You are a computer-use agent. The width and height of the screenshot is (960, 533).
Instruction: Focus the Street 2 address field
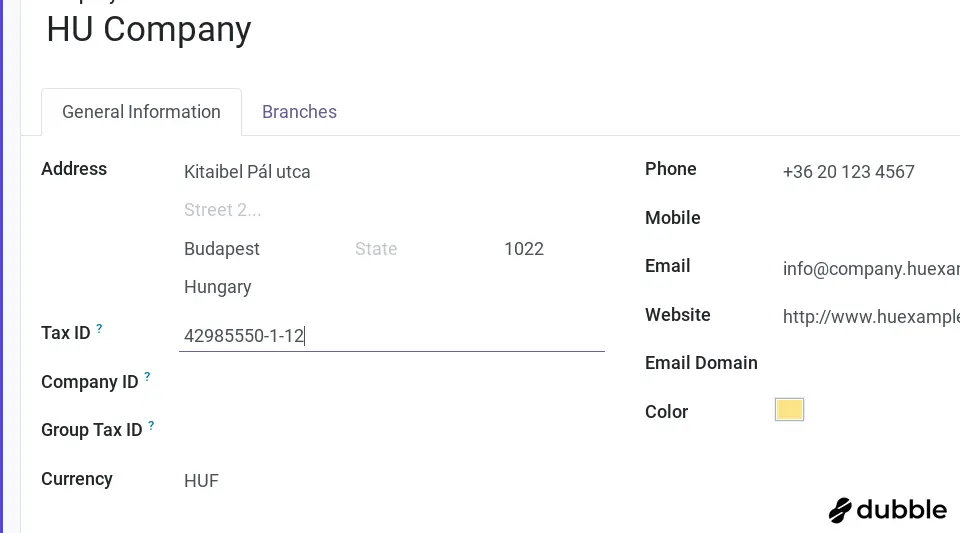(390, 210)
